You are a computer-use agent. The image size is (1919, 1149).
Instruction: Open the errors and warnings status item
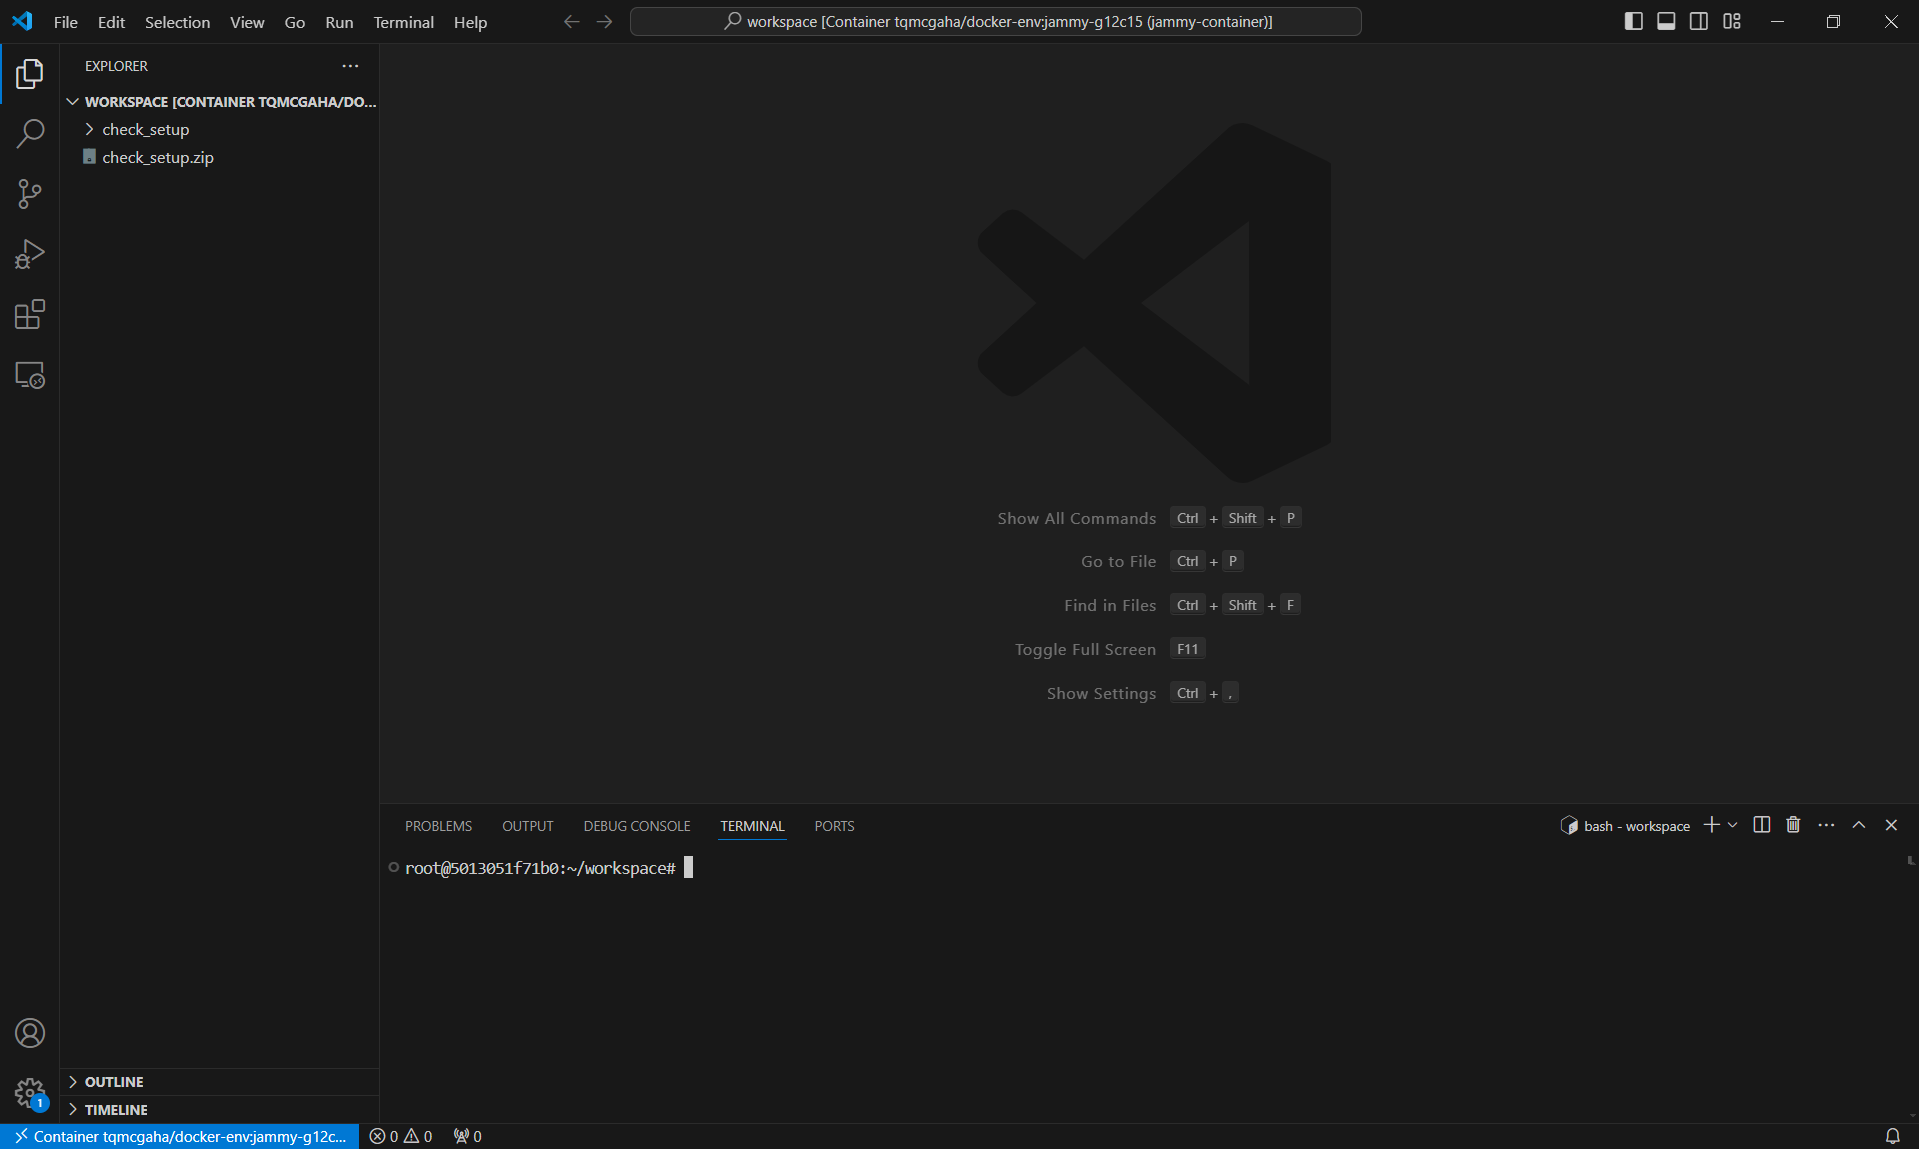(401, 1136)
